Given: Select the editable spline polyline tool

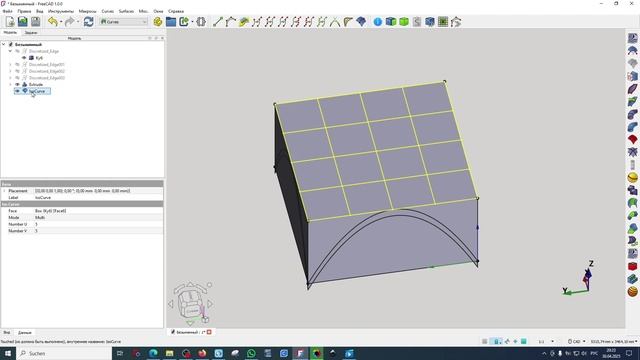Looking at the screenshot, I should pos(231,22).
